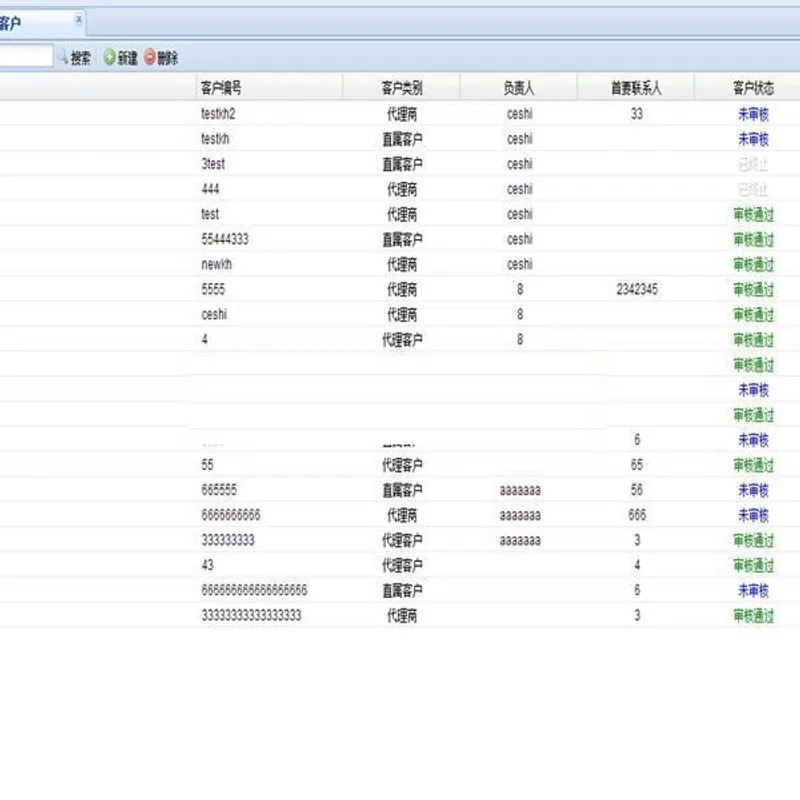Select customer number 444
Viewport: 800px width, 800px height.
(x=210, y=189)
